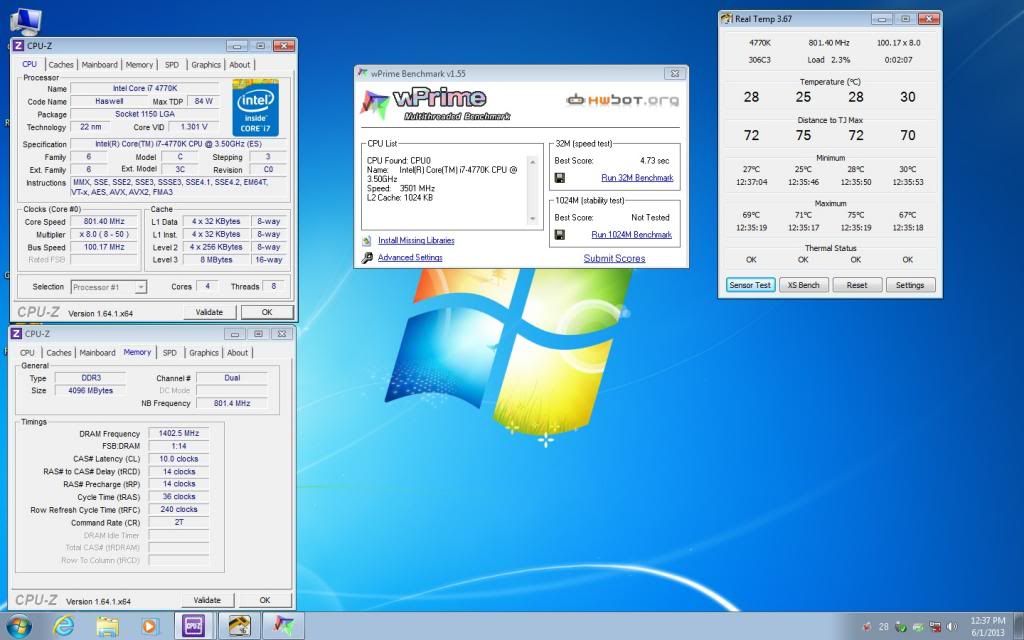
Task: Switch to Mainboard tab in upper CPU-Z window
Action: (99, 65)
